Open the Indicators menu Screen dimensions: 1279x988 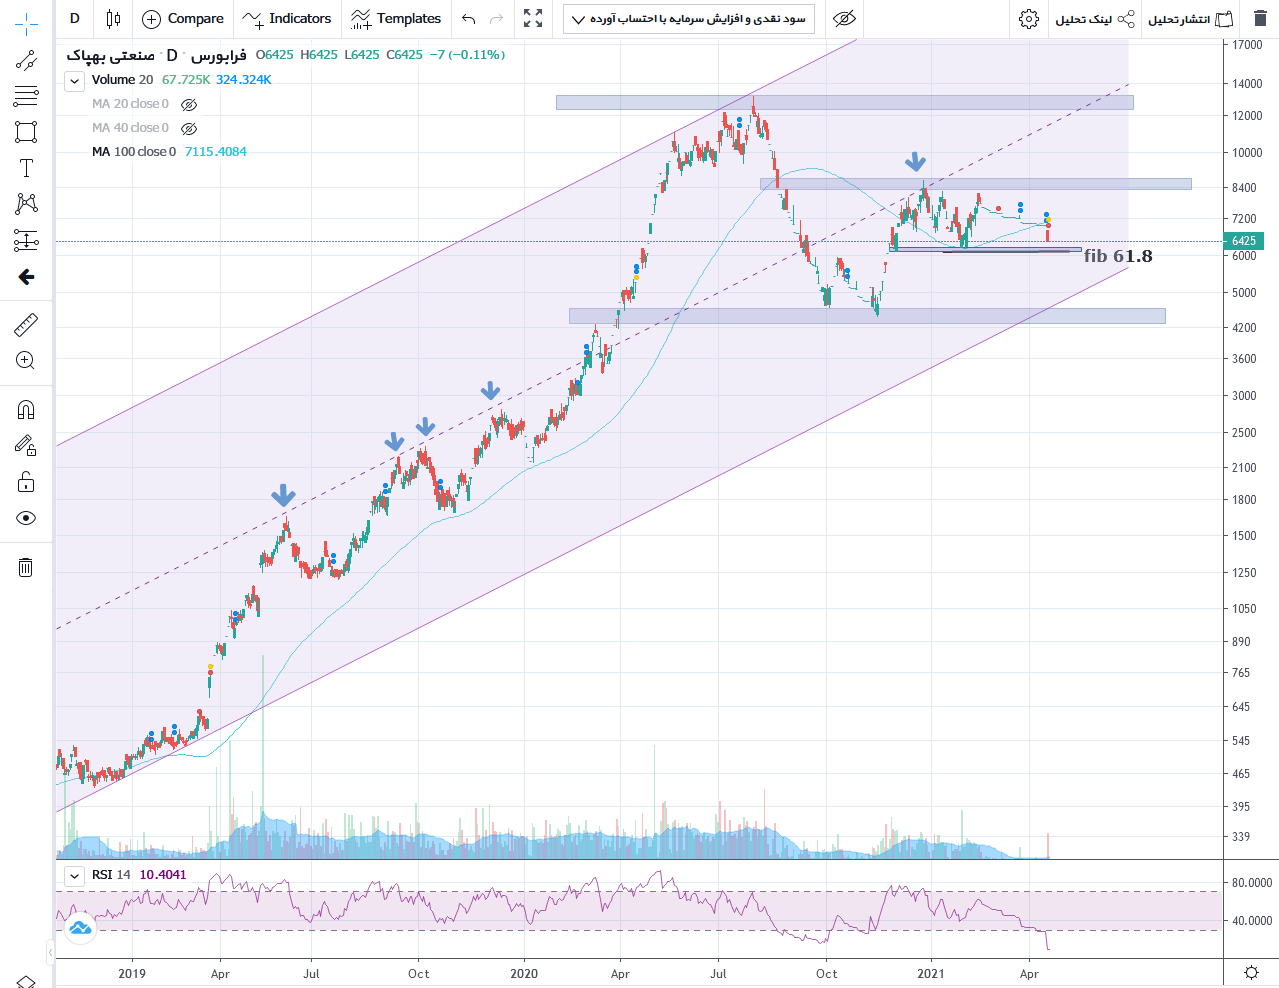(287, 19)
